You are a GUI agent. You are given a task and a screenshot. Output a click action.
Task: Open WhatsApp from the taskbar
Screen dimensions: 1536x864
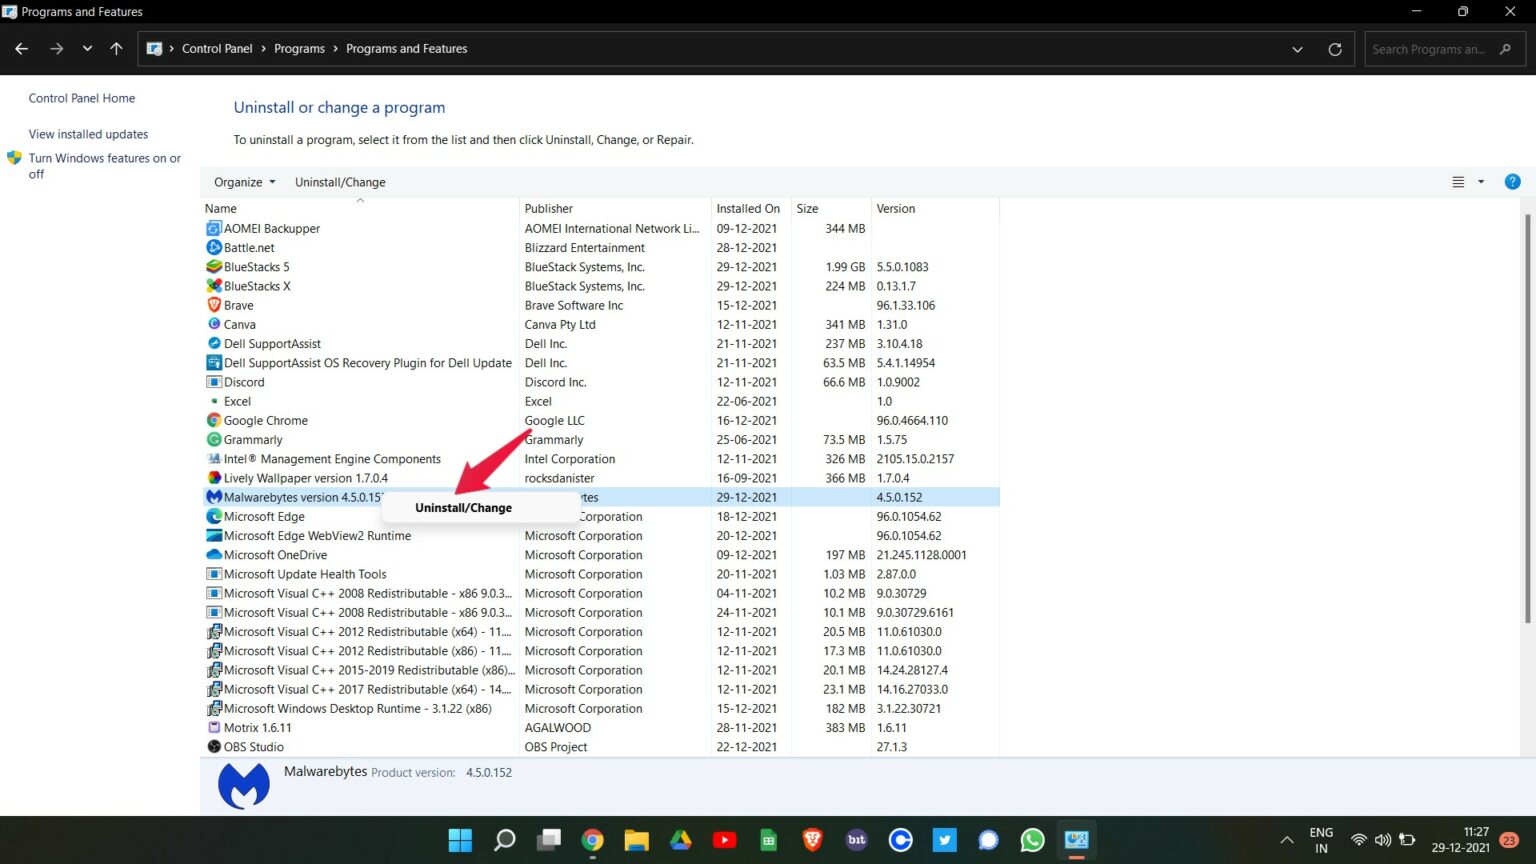[x=1032, y=840]
